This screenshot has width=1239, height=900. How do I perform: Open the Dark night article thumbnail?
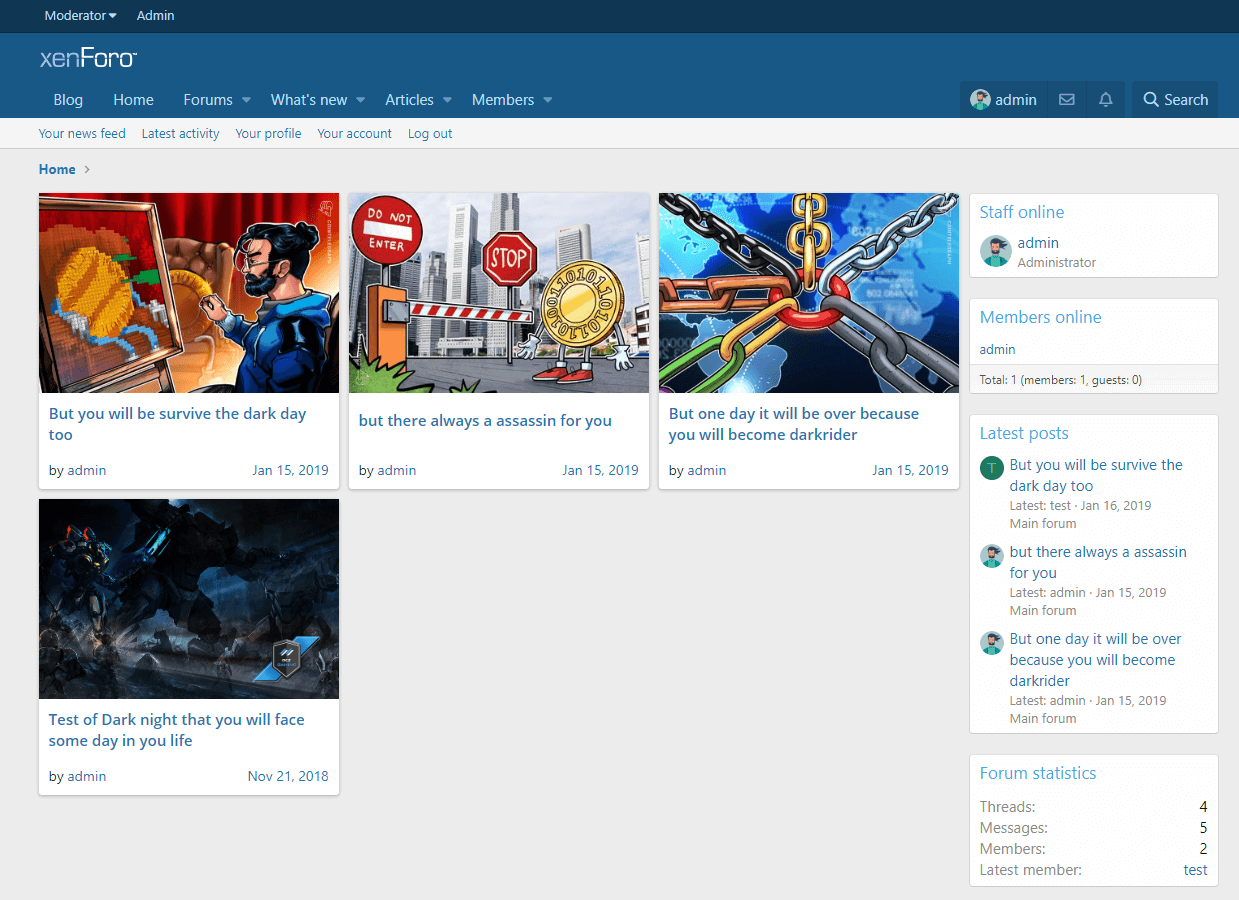click(x=188, y=598)
